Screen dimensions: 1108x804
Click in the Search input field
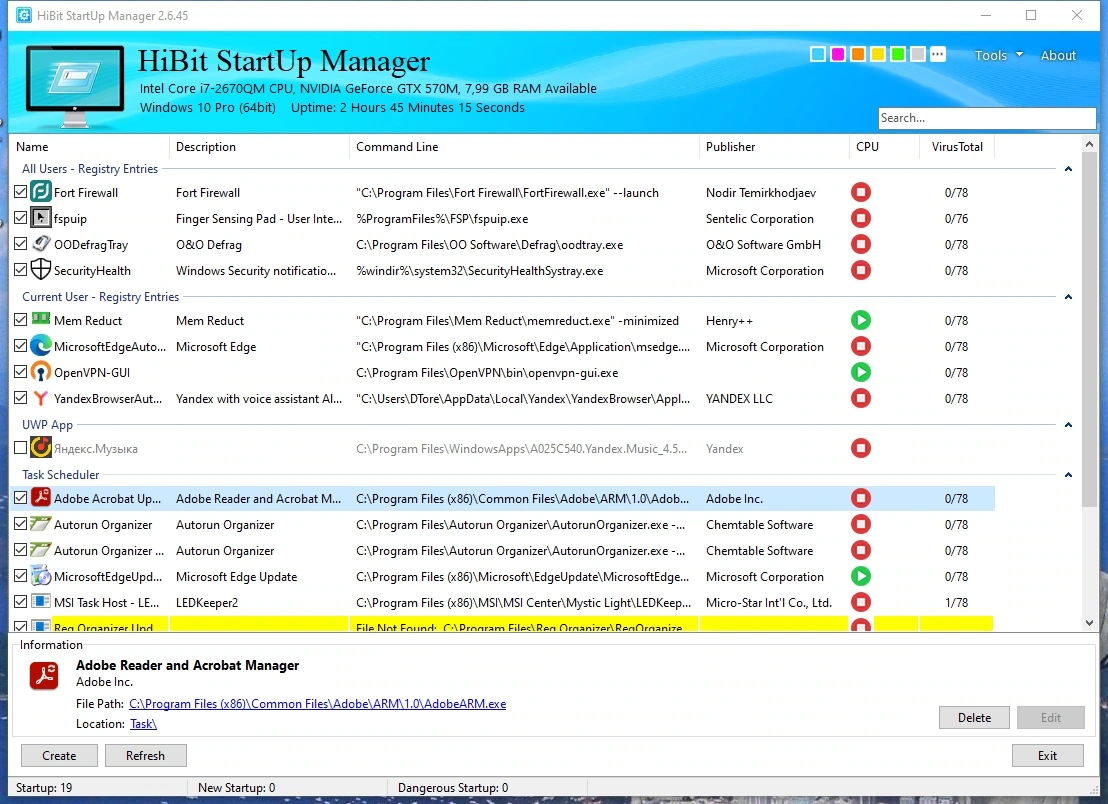click(986, 118)
